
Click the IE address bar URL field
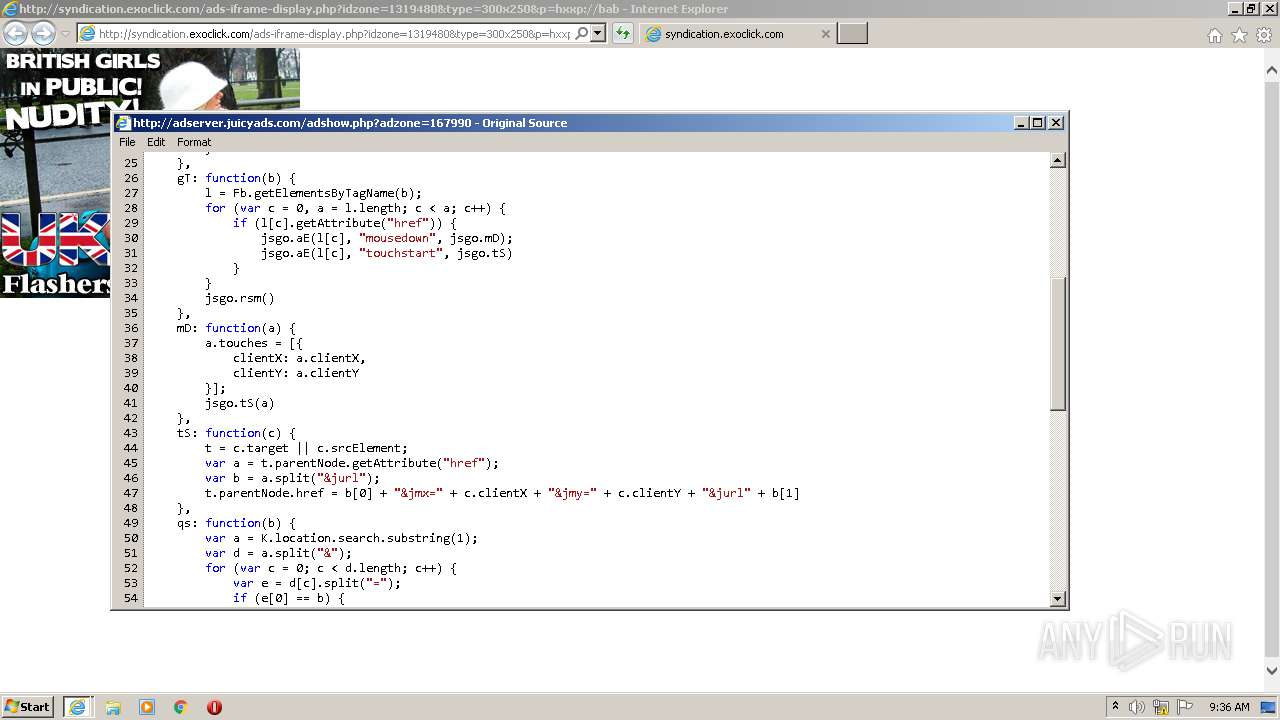(x=335, y=33)
